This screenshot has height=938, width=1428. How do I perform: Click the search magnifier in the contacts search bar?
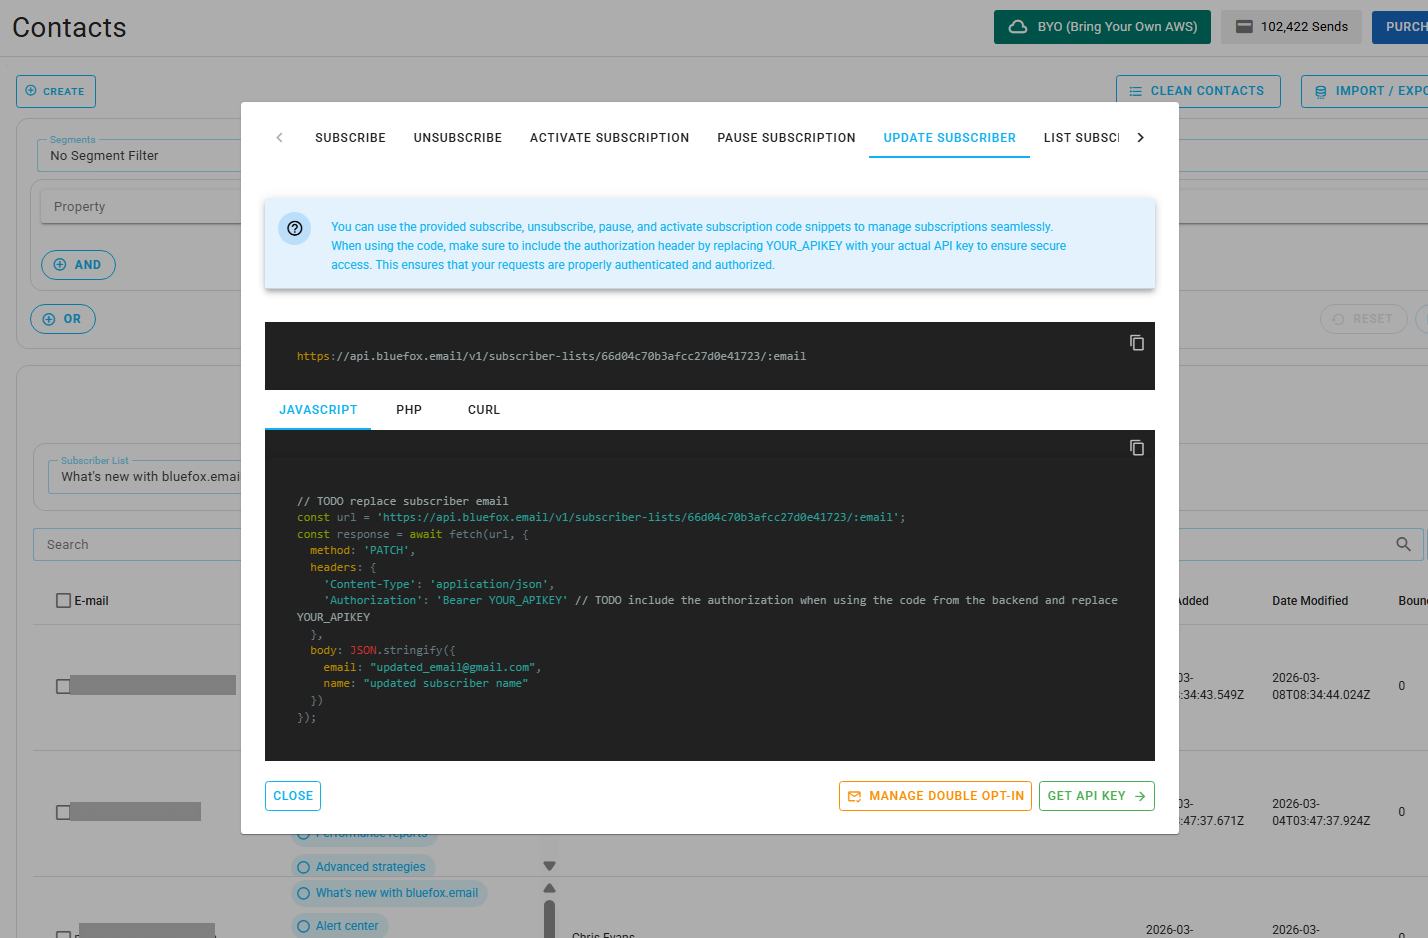(x=1403, y=544)
